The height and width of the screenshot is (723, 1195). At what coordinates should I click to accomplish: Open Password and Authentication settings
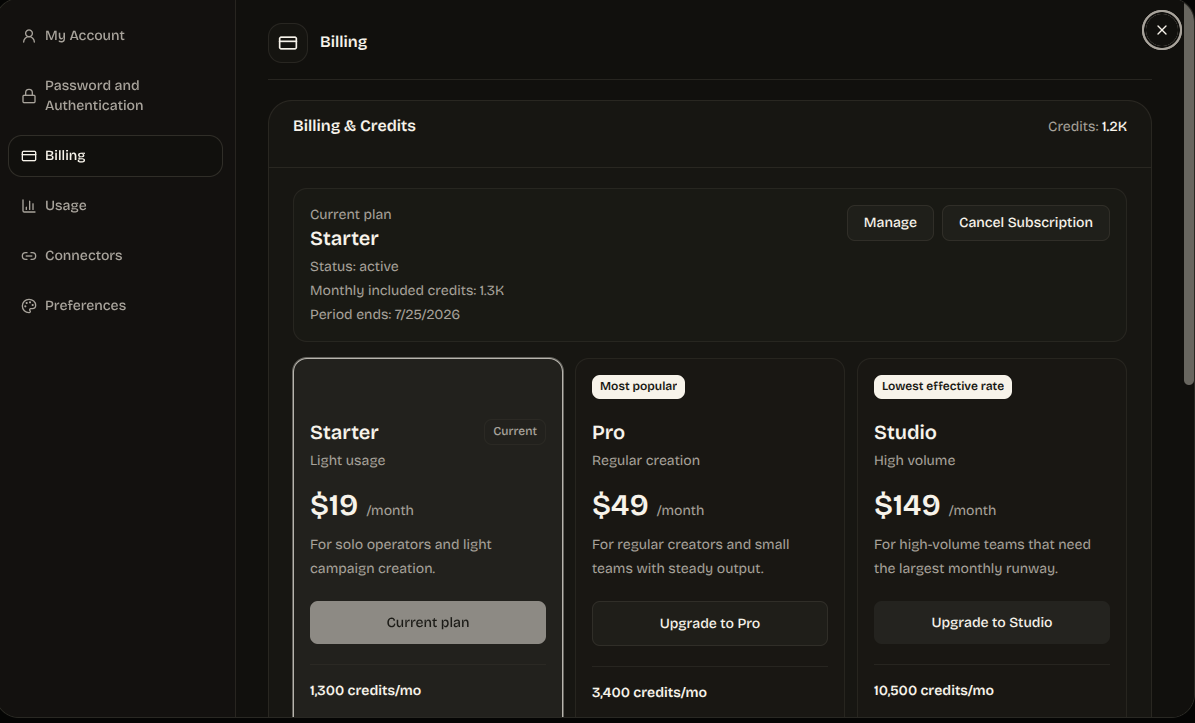pos(115,96)
